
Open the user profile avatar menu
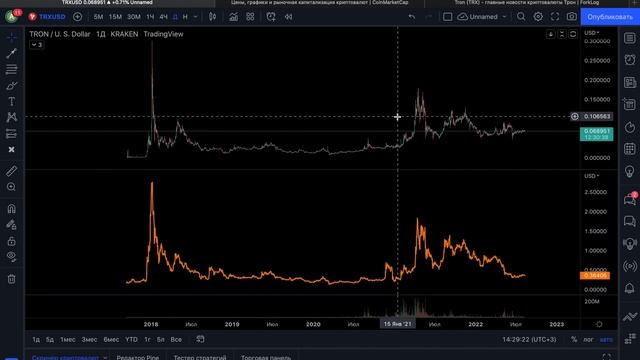pyautogui.click(x=12, y=16)
